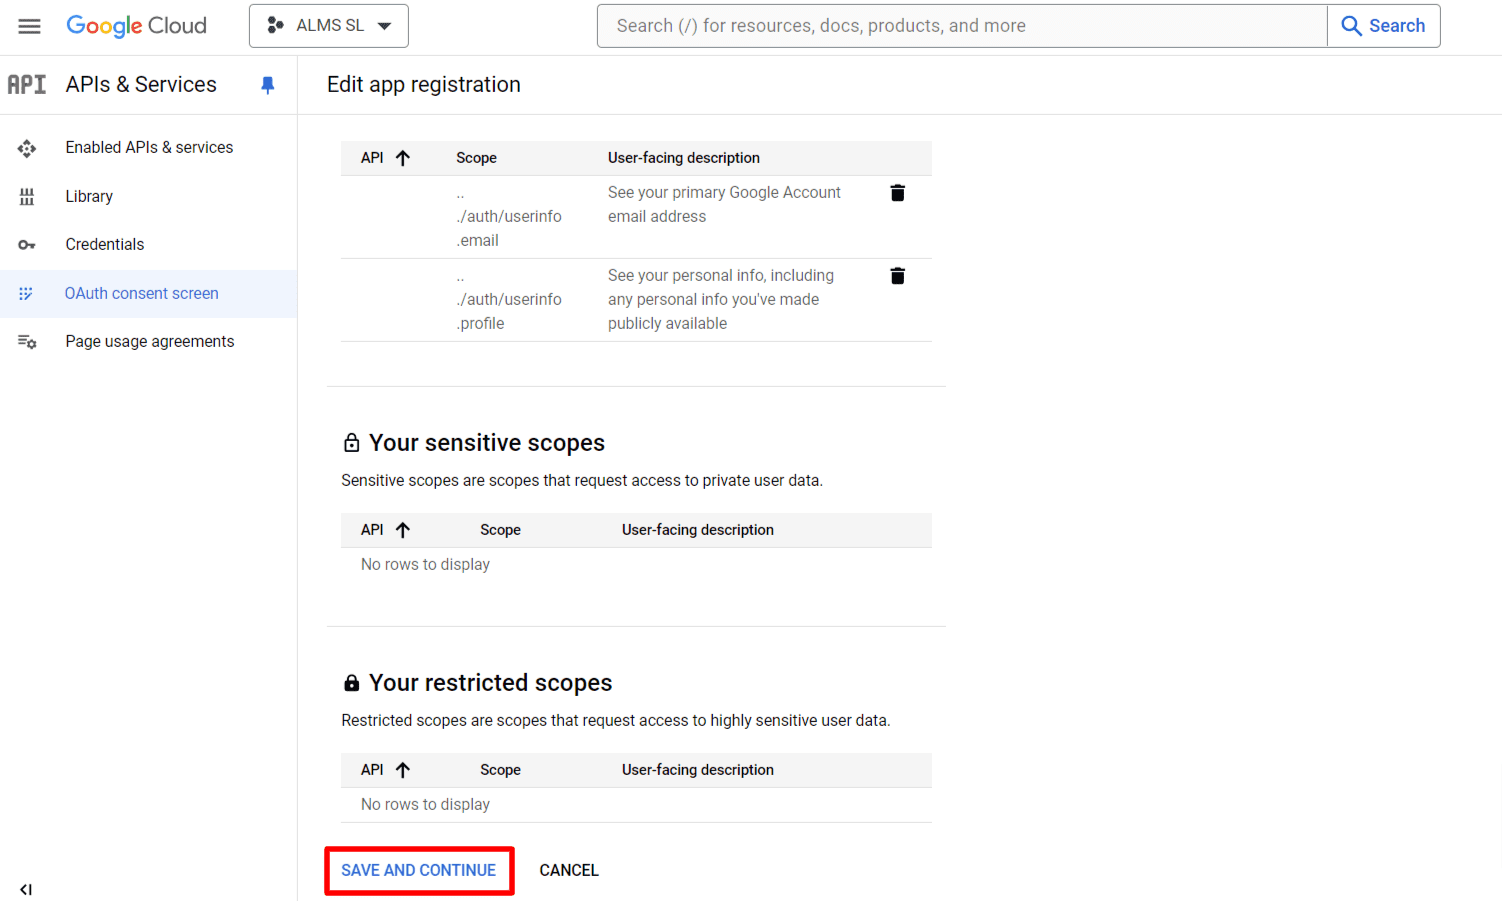
Task: Cancel the app registration edit
Action: [568, 870]
